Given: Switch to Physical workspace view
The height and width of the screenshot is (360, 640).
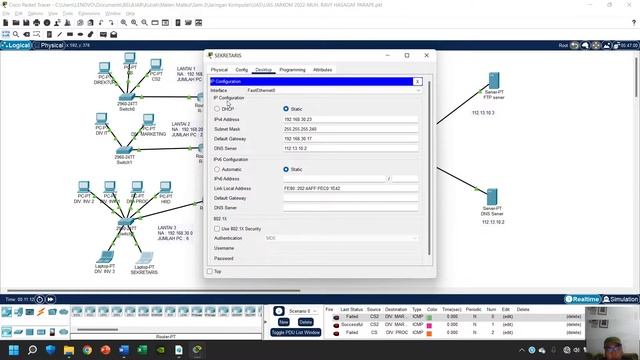Looking at the screenshot, I should (x=49, y=45).
